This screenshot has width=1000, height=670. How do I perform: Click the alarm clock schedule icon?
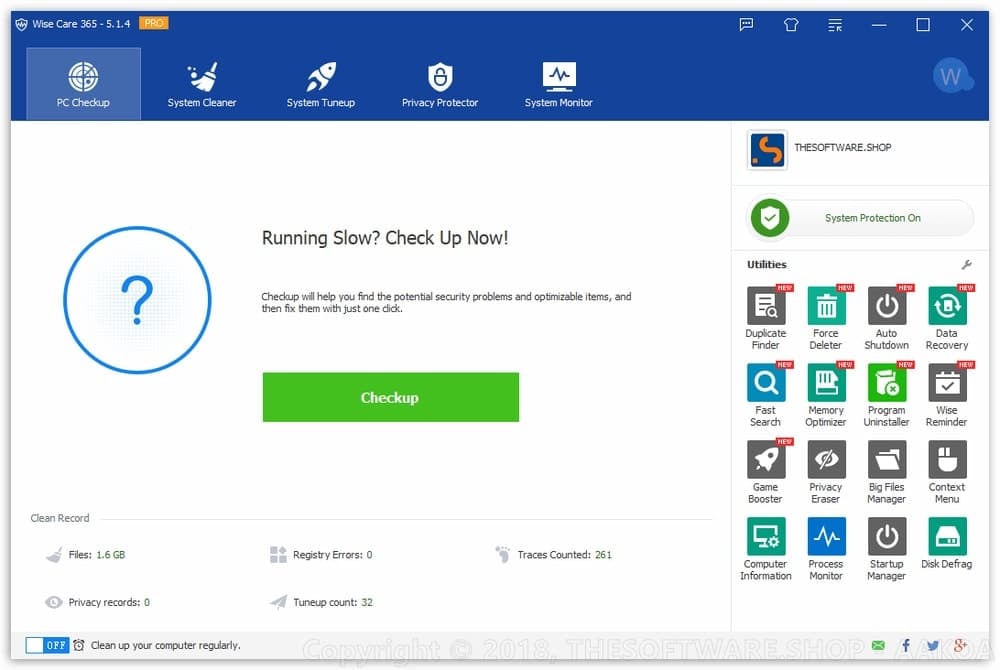(x=78, y=645)
